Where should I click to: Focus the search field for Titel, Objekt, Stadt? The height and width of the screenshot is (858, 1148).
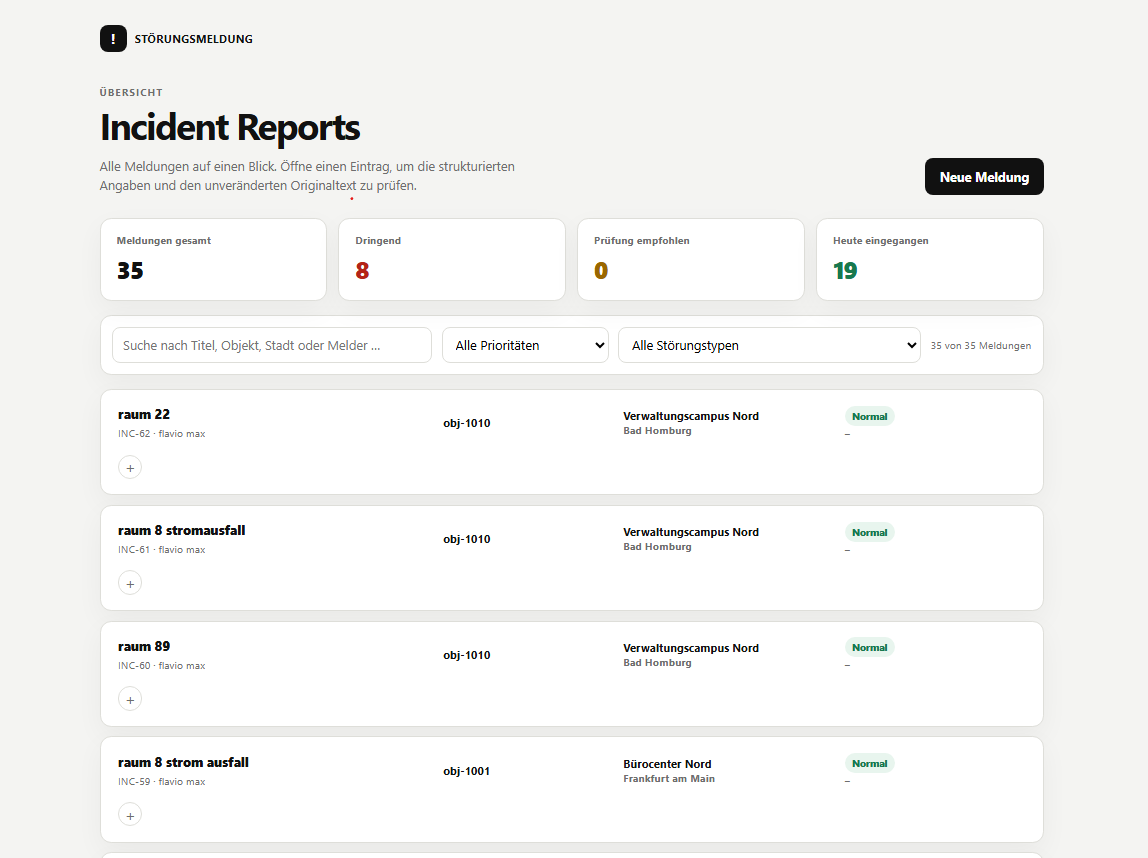(272, 345)
